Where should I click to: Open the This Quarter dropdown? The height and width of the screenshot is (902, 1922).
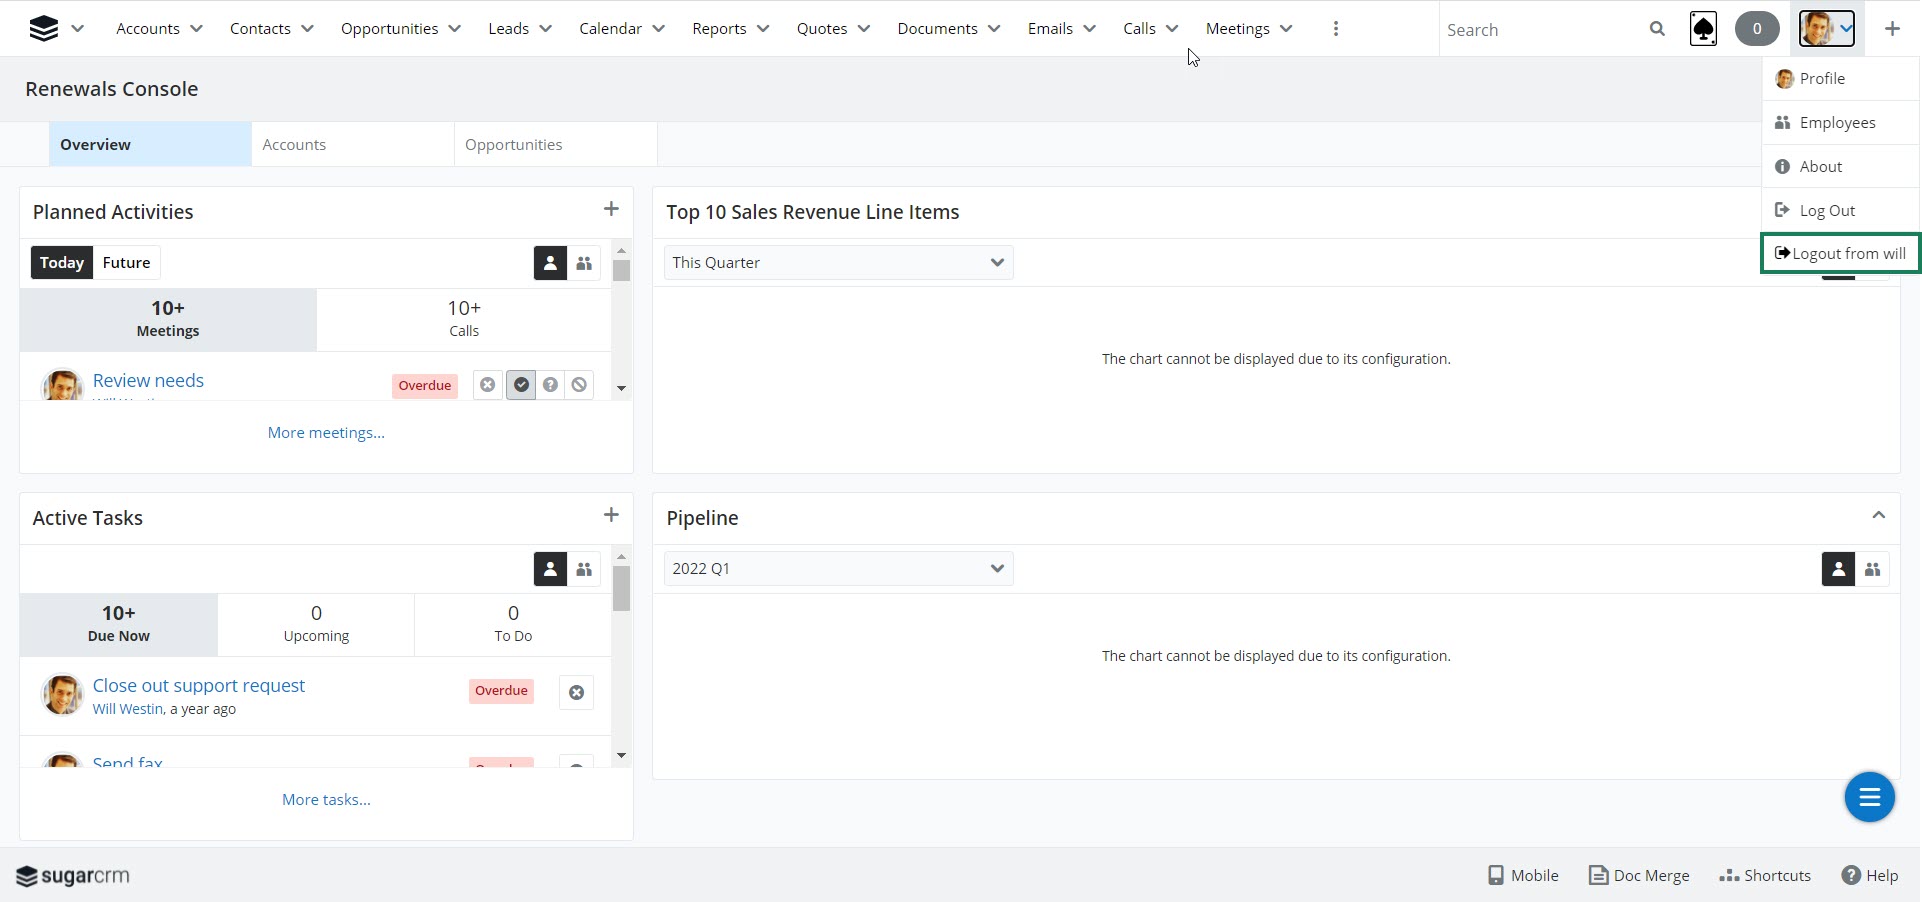(x=838, y=263)
